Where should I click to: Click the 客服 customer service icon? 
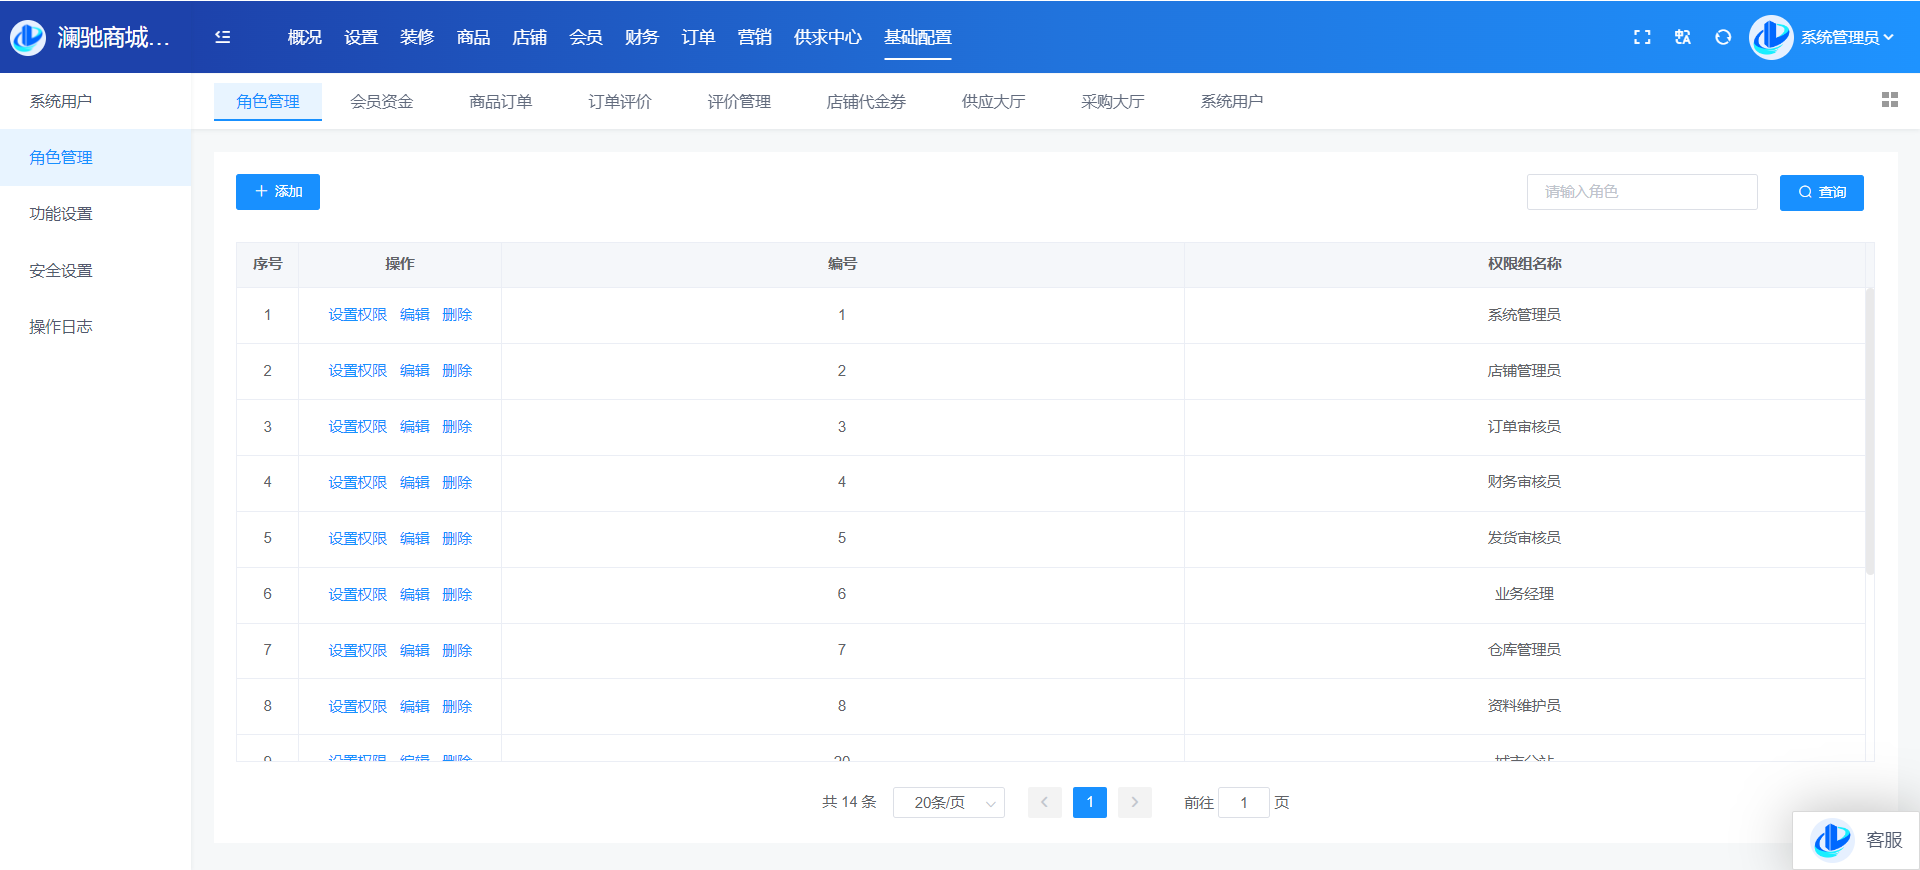1832,840
